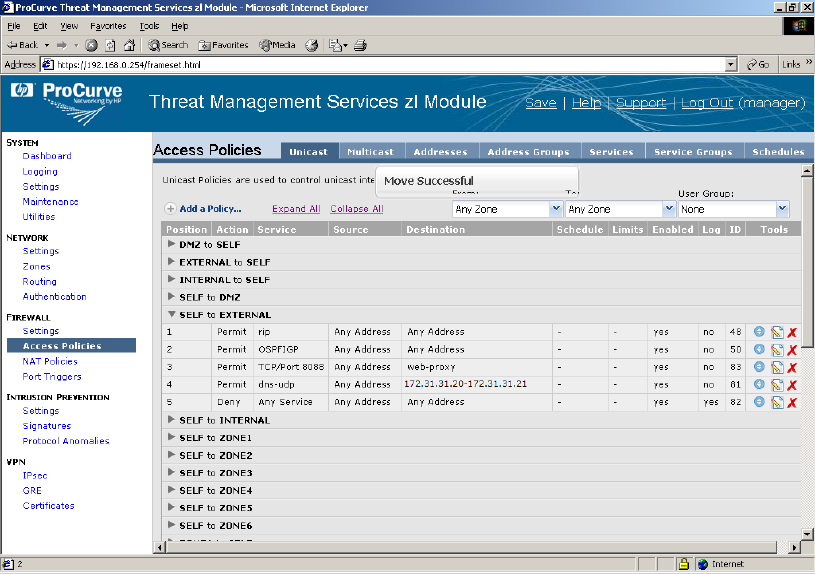Expand the SELF to ZONE1 group

[171, 437]
